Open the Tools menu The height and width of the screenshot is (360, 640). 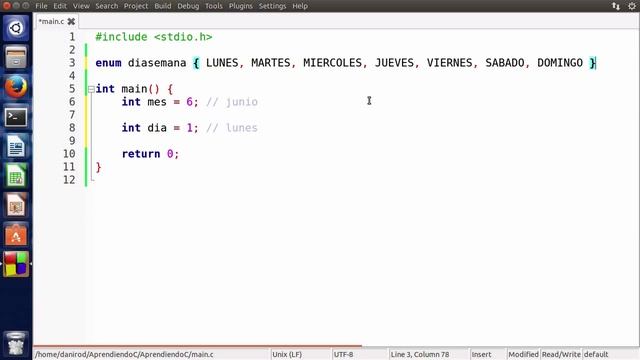(x=213, y=6)
